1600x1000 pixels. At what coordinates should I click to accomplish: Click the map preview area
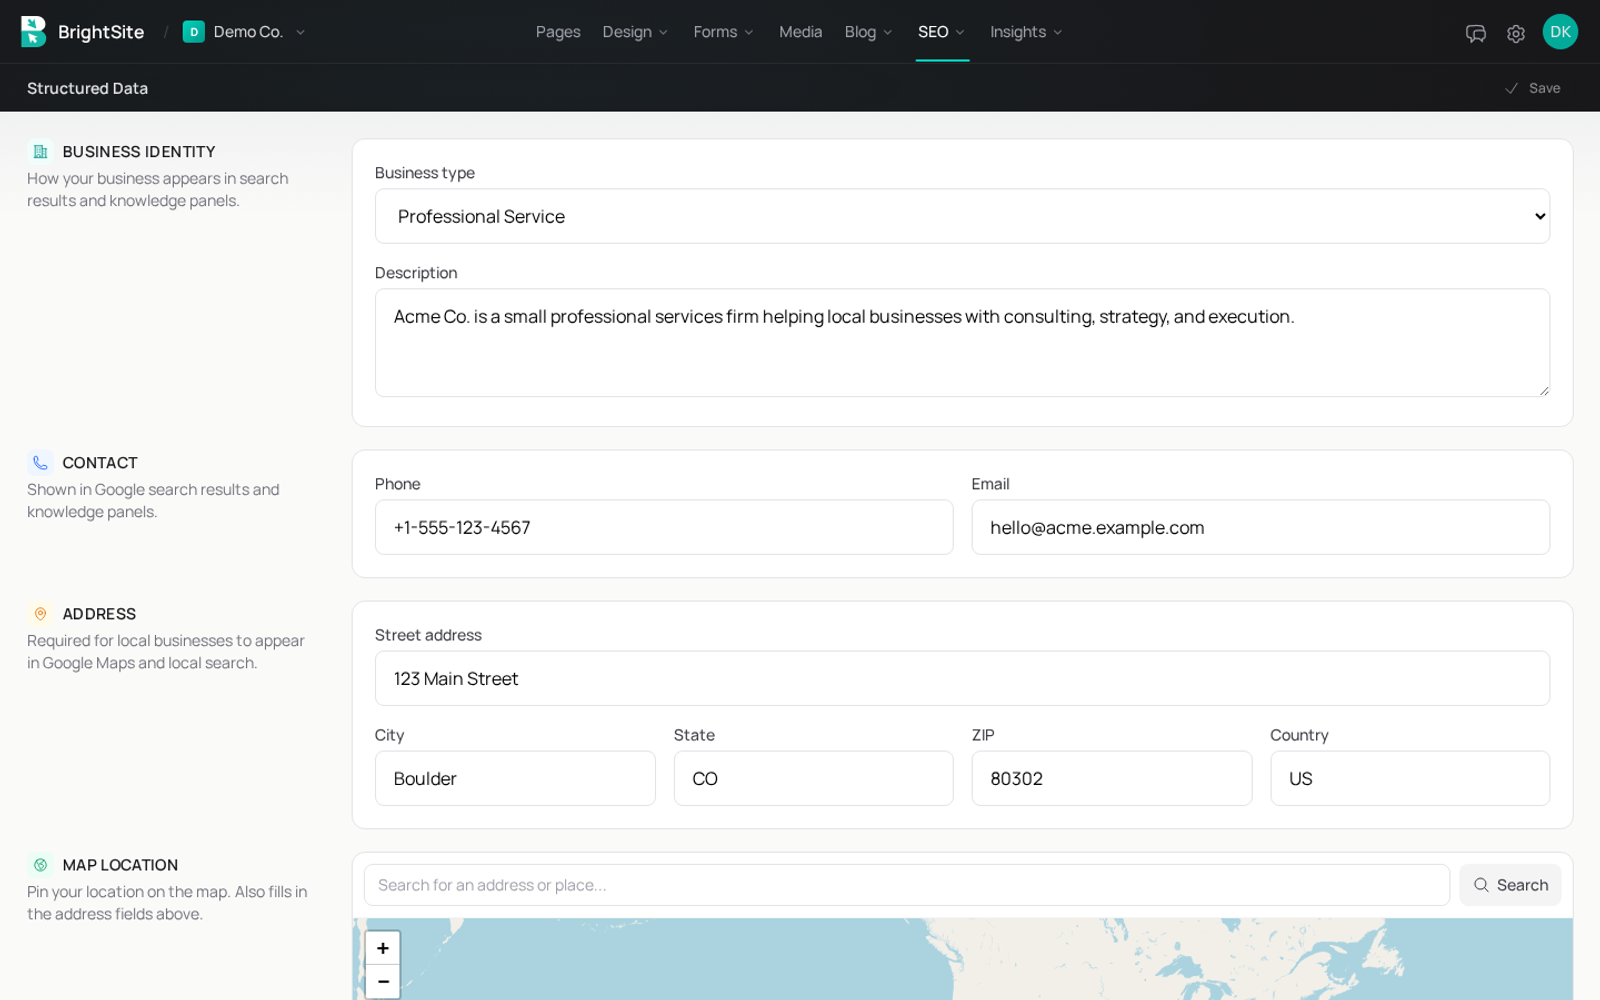[962, 959]
